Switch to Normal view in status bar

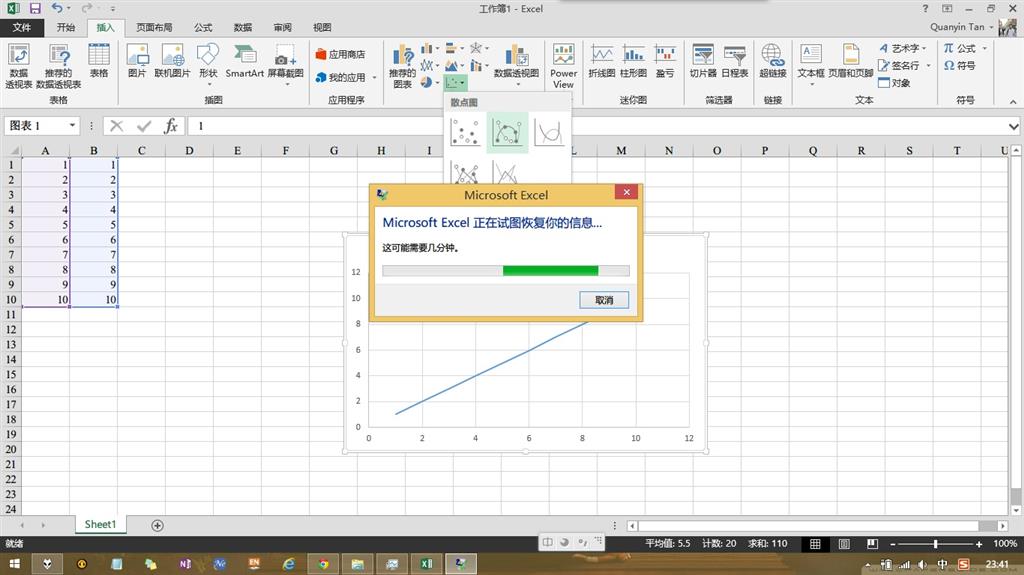[x=815, y=544]
